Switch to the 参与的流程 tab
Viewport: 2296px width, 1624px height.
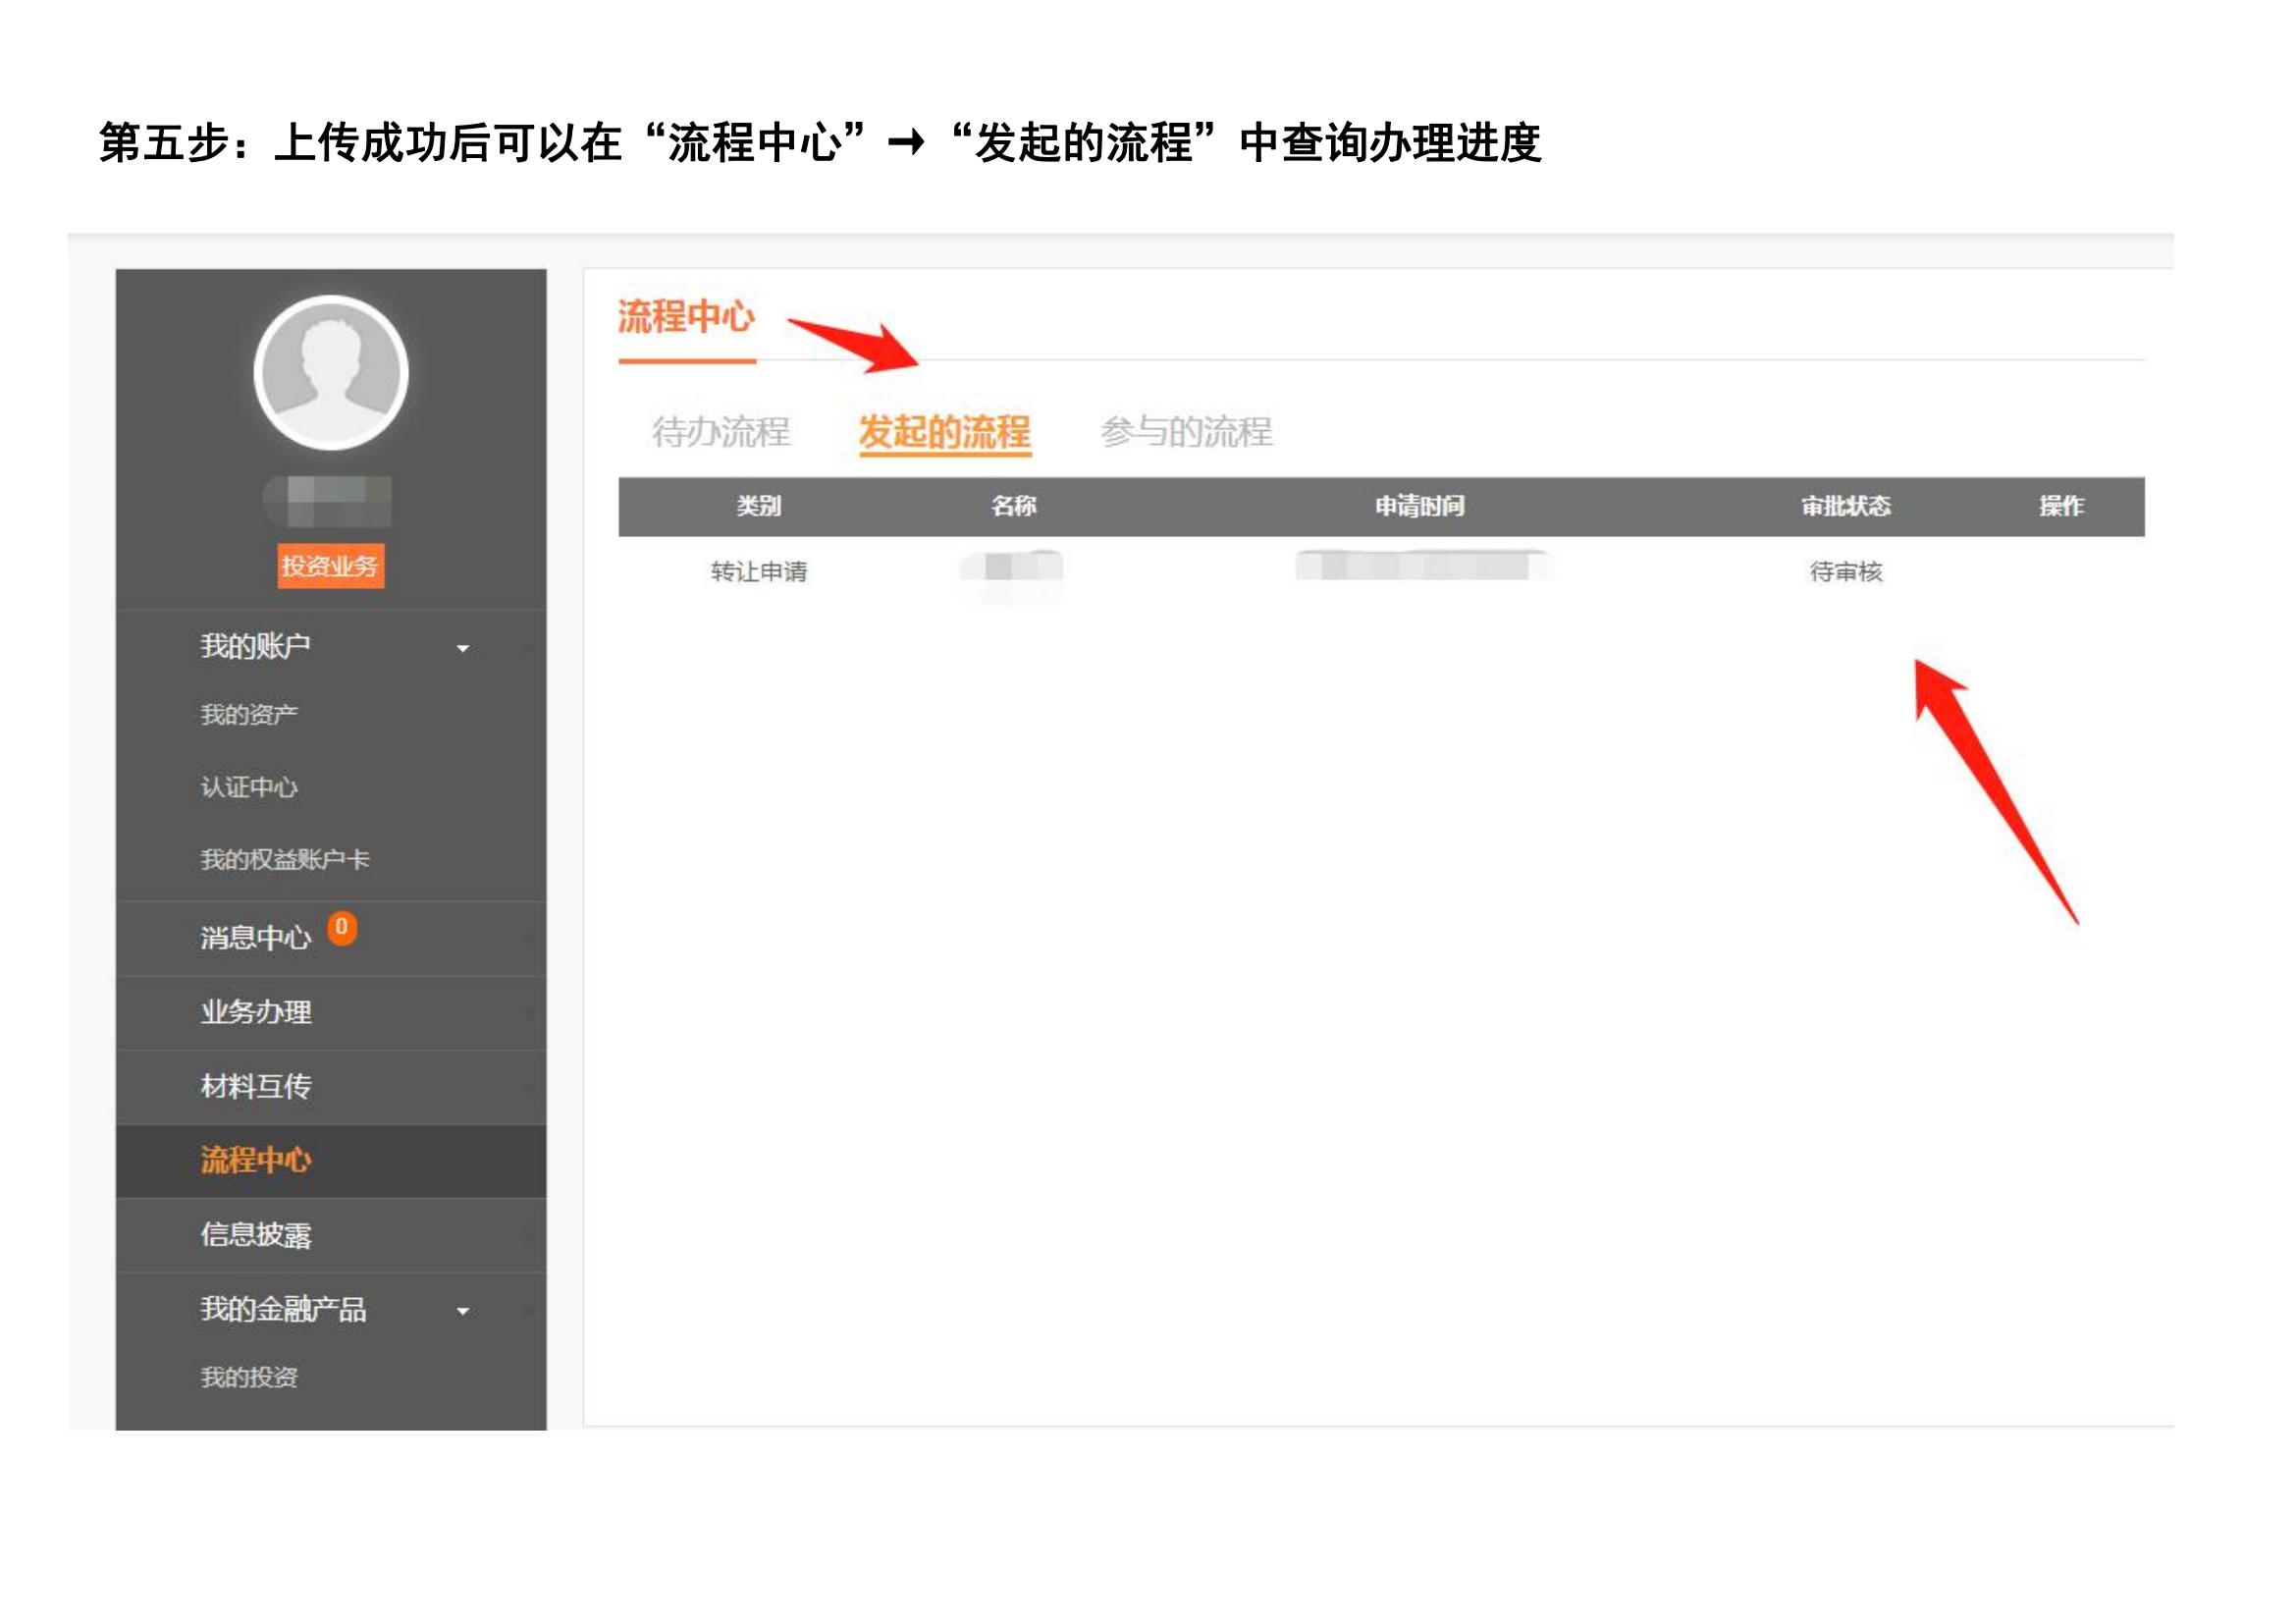1186,432
